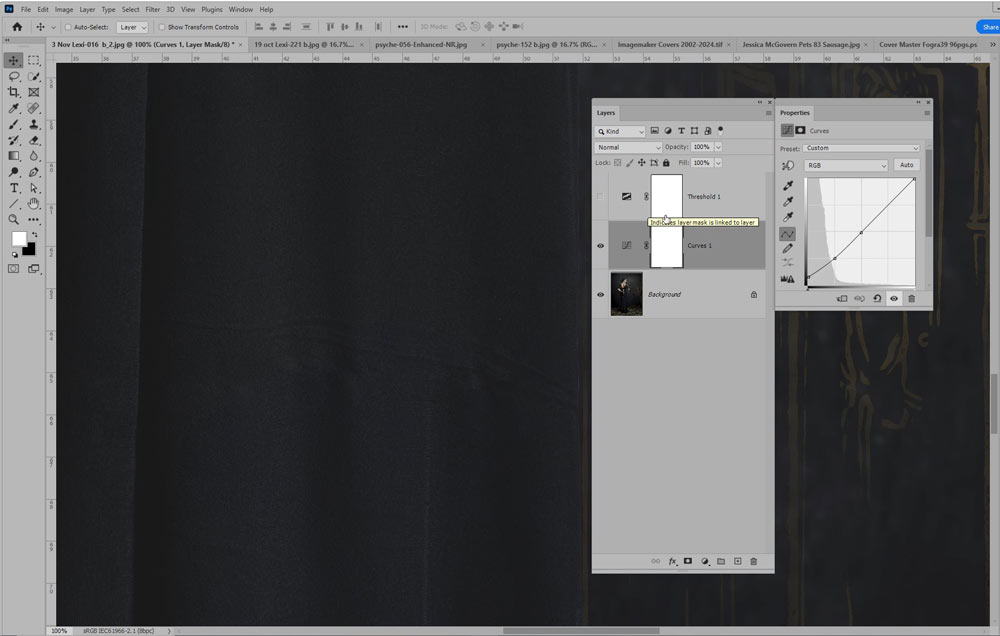
Task: Select the Healing Brush tool
Action: [x=34, y=108]
